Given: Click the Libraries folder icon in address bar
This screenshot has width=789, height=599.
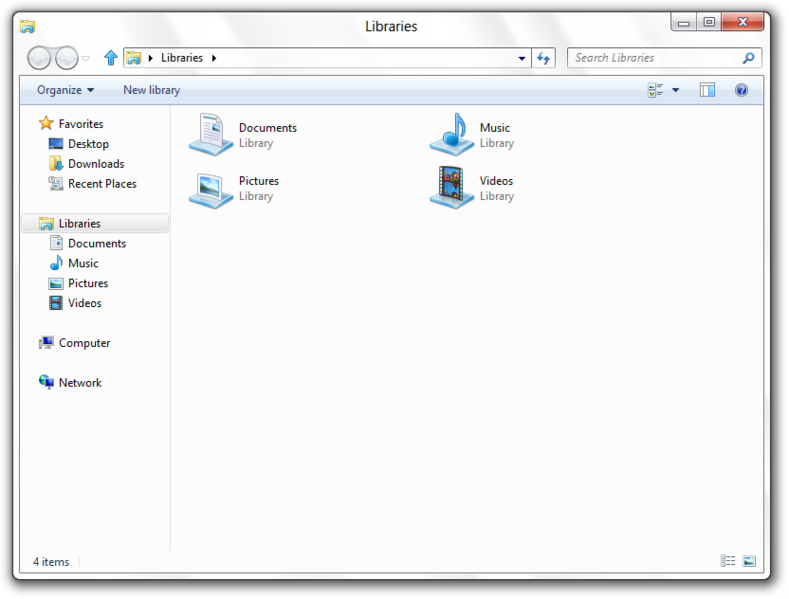Looking at the screenshot, I should 133,58.
